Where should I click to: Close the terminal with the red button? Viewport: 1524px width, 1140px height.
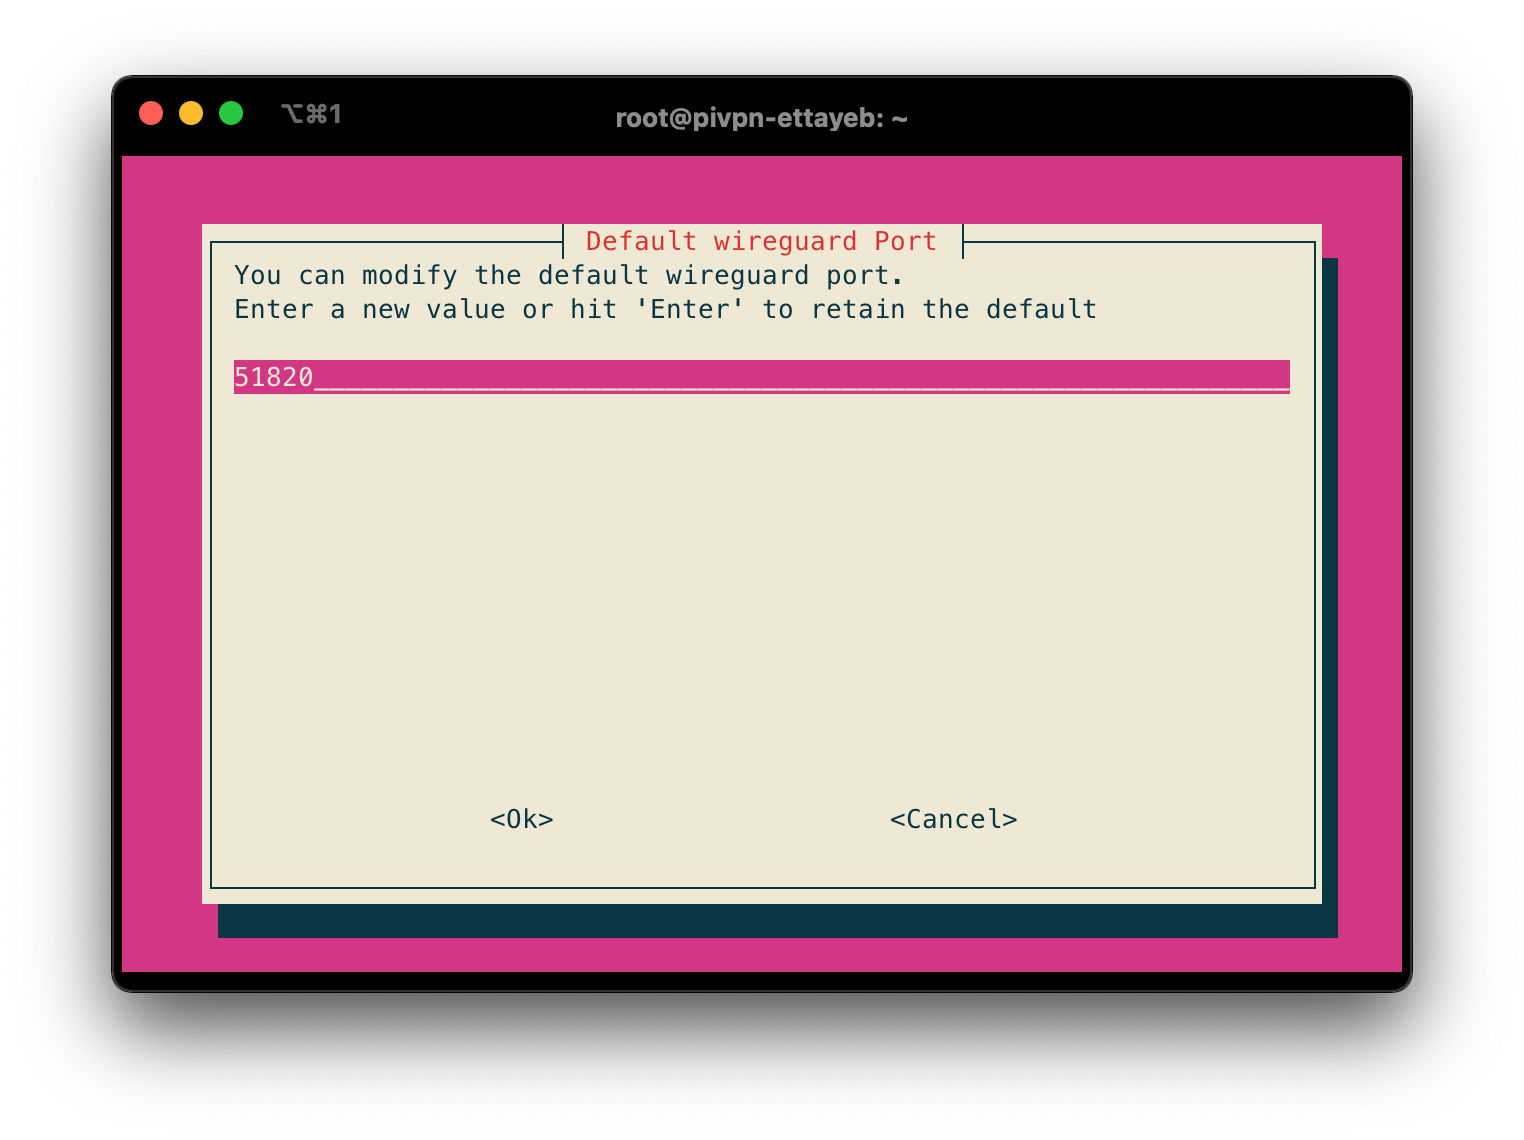(x=151, y=113)
